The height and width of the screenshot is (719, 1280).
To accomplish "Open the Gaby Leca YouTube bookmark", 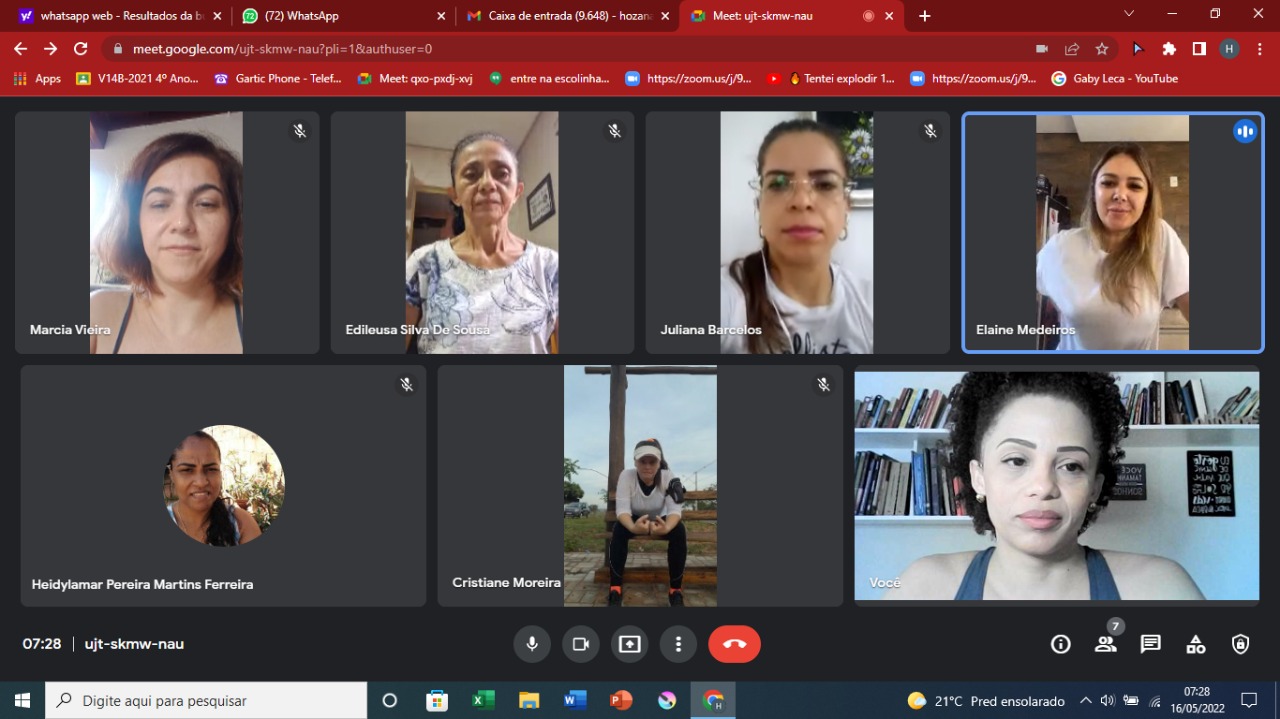I will [1115, 79].
